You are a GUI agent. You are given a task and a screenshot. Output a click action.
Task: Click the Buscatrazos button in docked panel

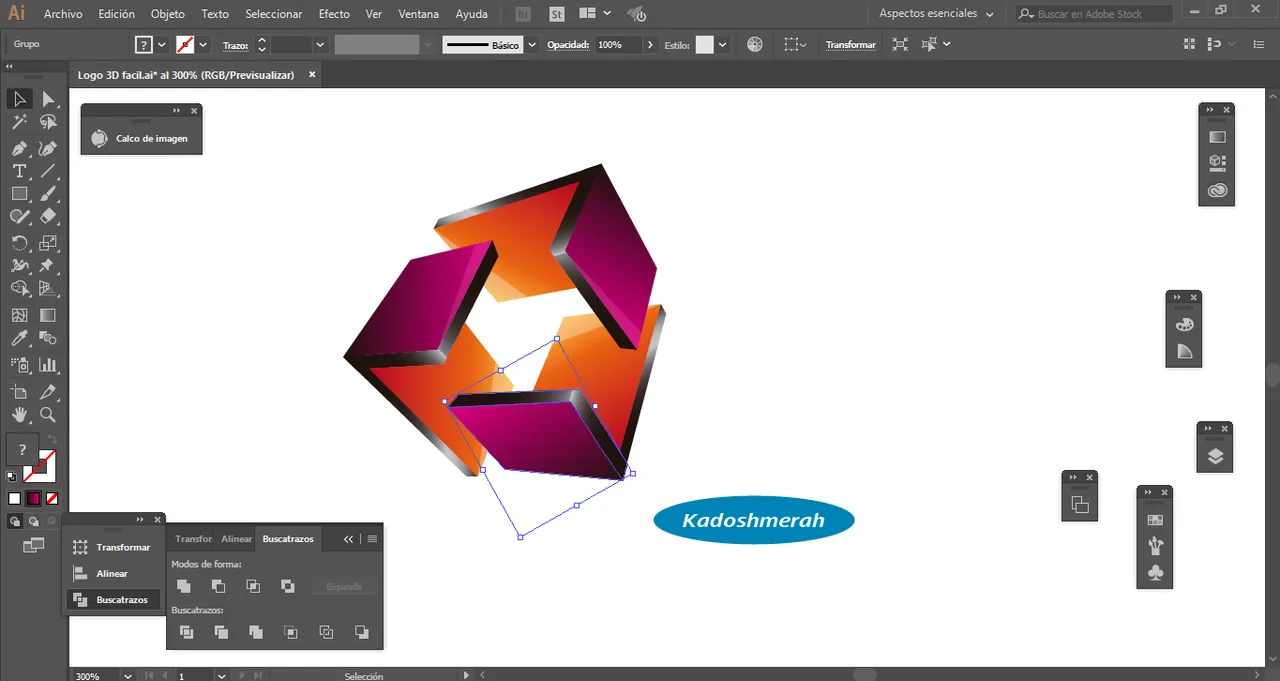pos(112,600)
